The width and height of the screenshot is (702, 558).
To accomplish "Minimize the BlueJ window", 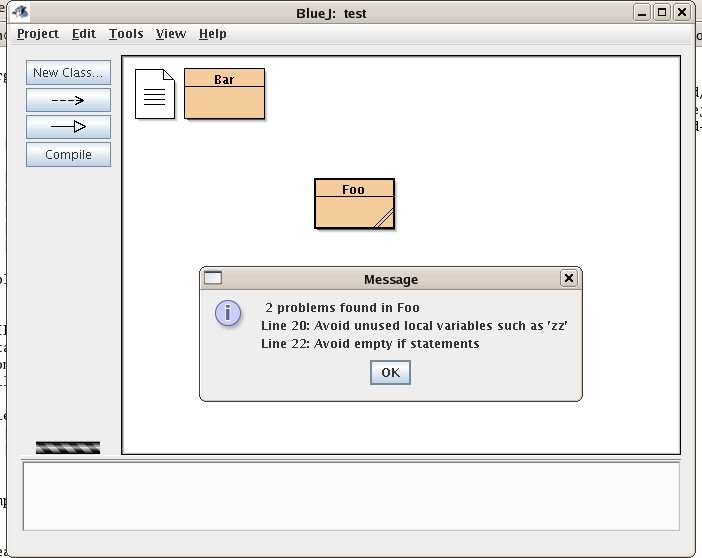I will [x=642, y=13].
